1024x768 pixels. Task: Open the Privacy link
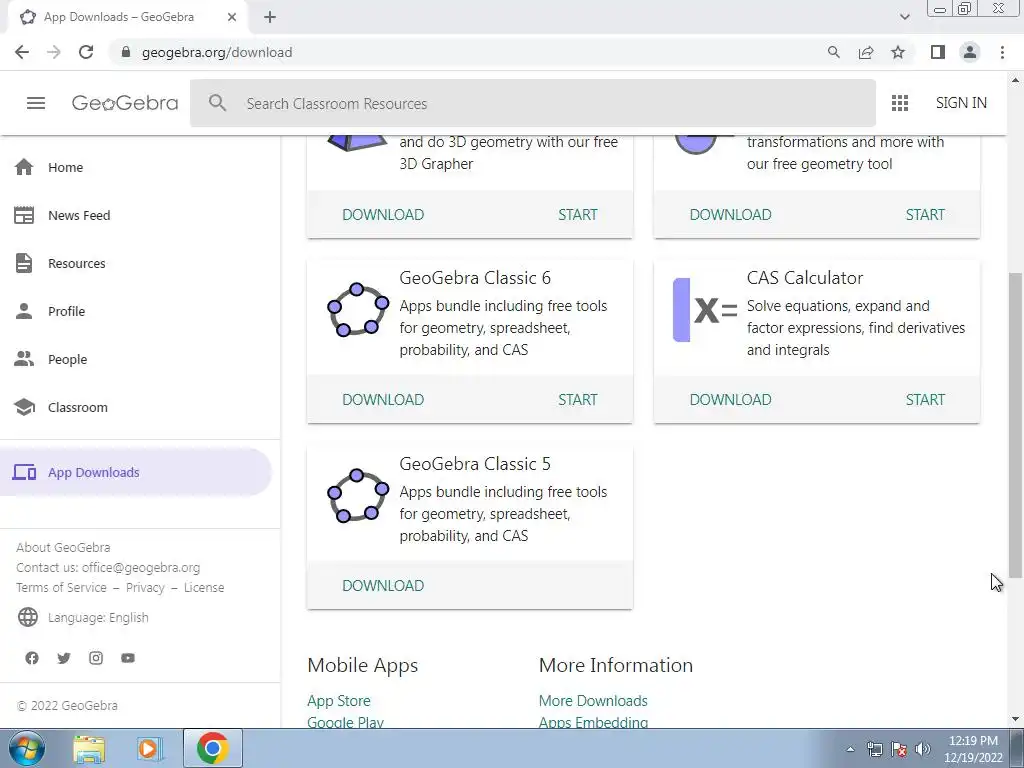145,587
